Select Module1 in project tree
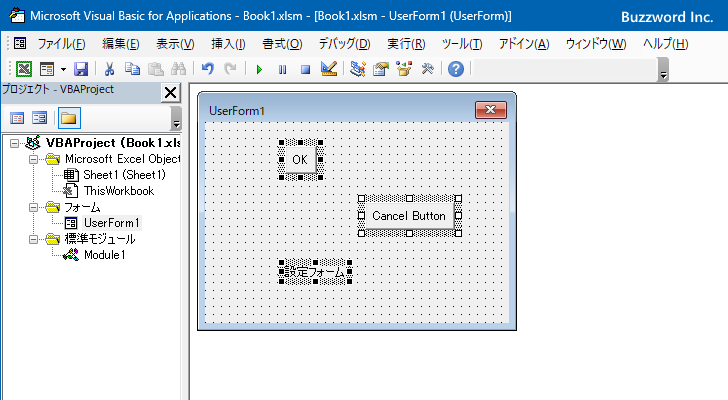This screenshot has height=400, width=728. pos(104,255)
